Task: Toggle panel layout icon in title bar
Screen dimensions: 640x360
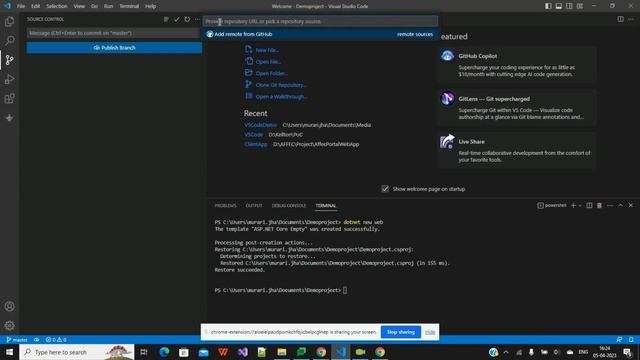Action: pyautogui.click(x=559, y=6)
